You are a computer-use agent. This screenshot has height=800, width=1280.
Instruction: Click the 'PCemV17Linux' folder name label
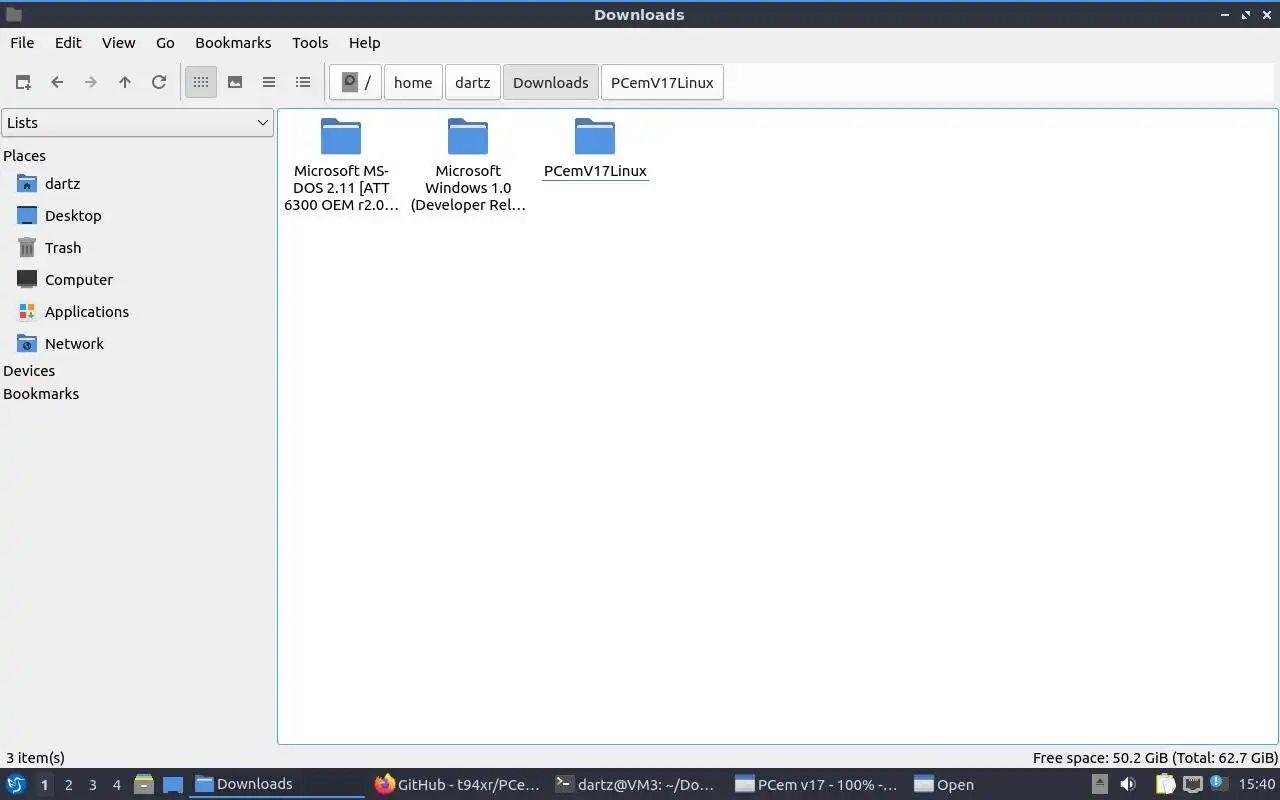click(x=595, y=171)
